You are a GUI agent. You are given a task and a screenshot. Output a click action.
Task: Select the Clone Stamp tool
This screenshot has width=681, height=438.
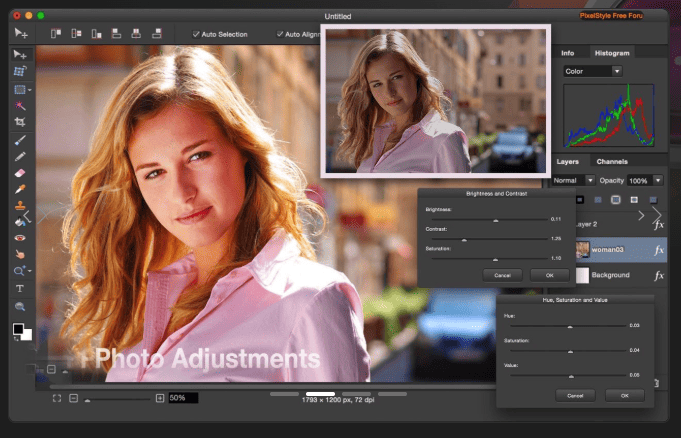click(20, 206)
